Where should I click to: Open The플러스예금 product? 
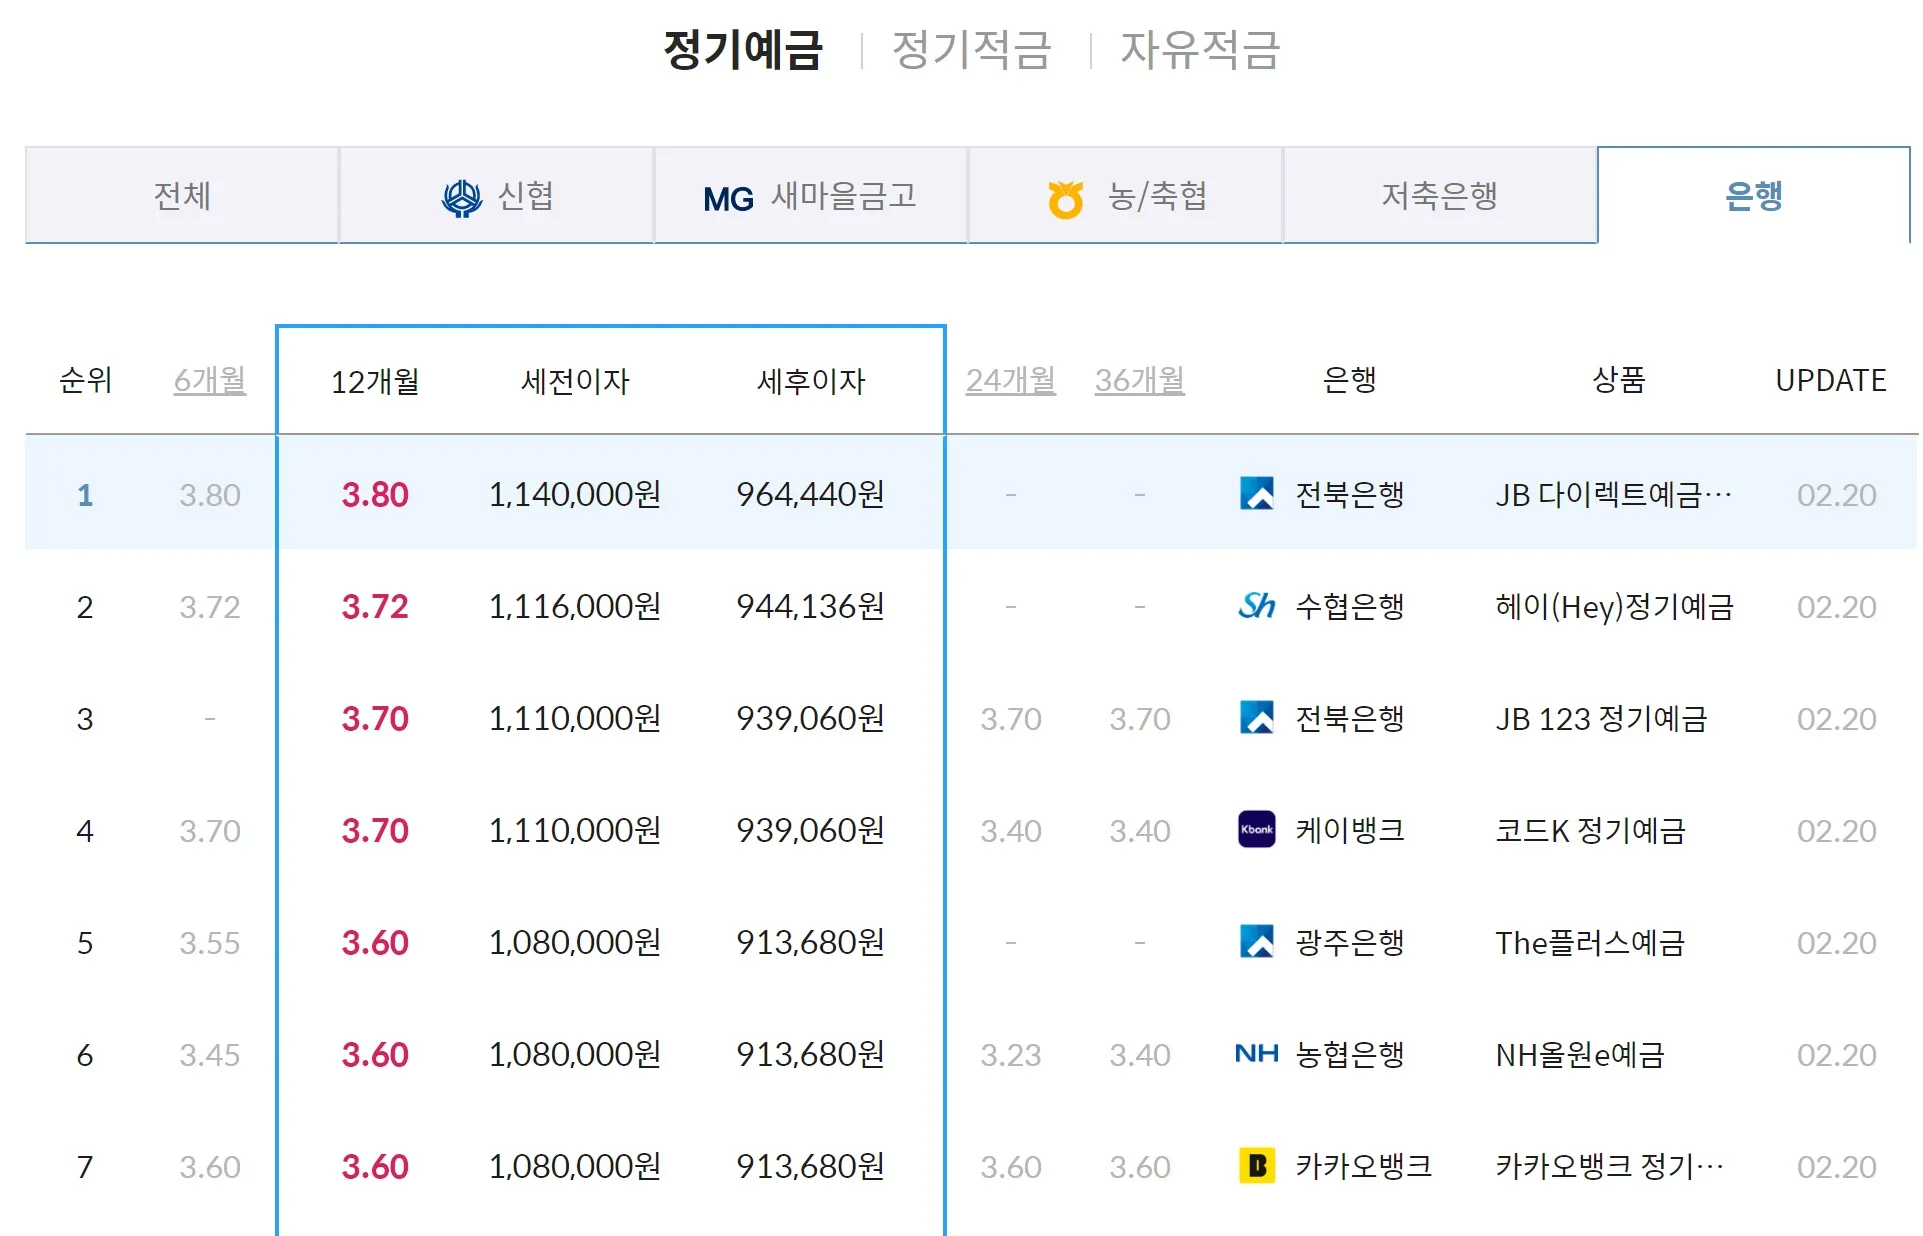click(x=1590, y=942)
